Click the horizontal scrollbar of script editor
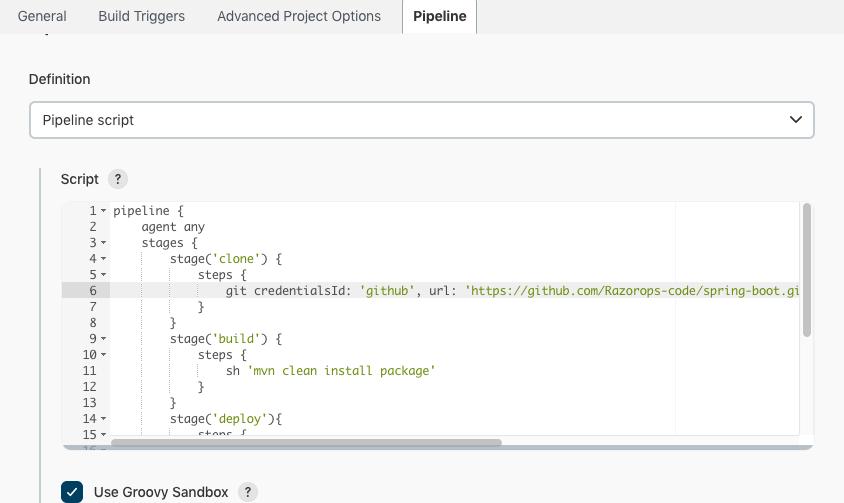Screen dimensions: 844x503 click(x=306, y=442)
